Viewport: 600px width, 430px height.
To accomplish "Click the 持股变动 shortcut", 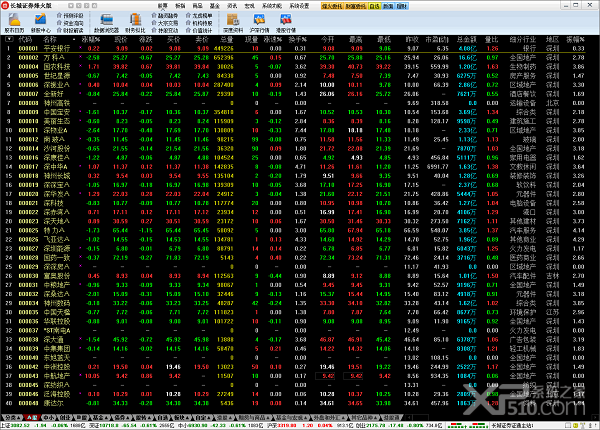I will [165, 30].
